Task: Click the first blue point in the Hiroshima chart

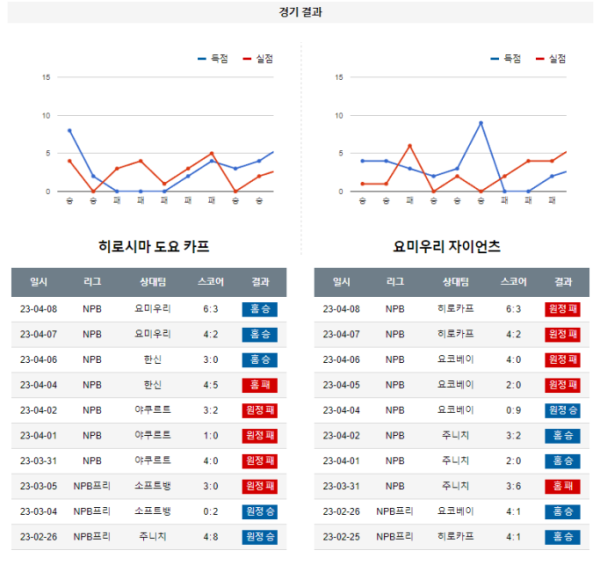Action: (69, 130)
